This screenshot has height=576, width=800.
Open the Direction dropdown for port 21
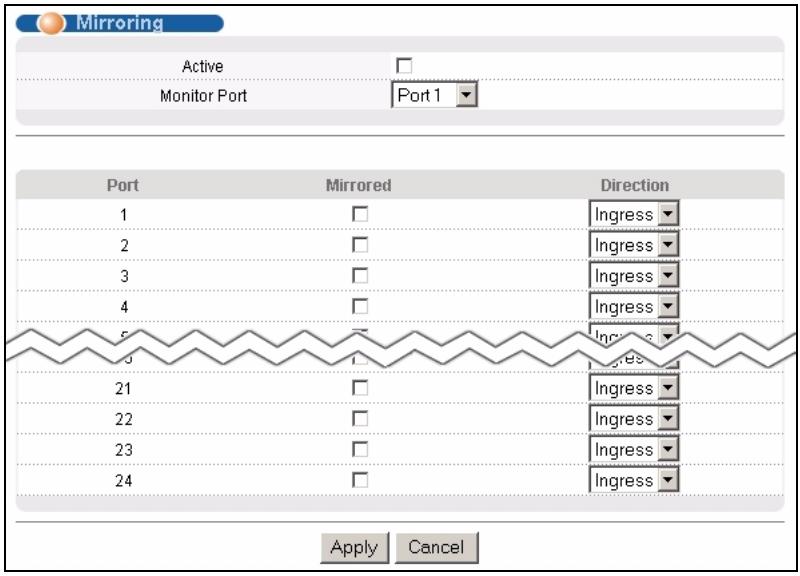click(634, 388)
